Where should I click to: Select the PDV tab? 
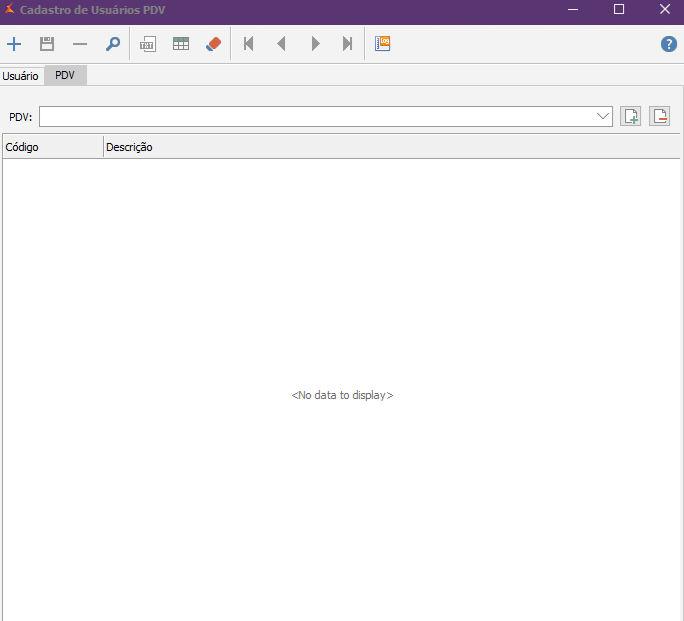(65, 76)
